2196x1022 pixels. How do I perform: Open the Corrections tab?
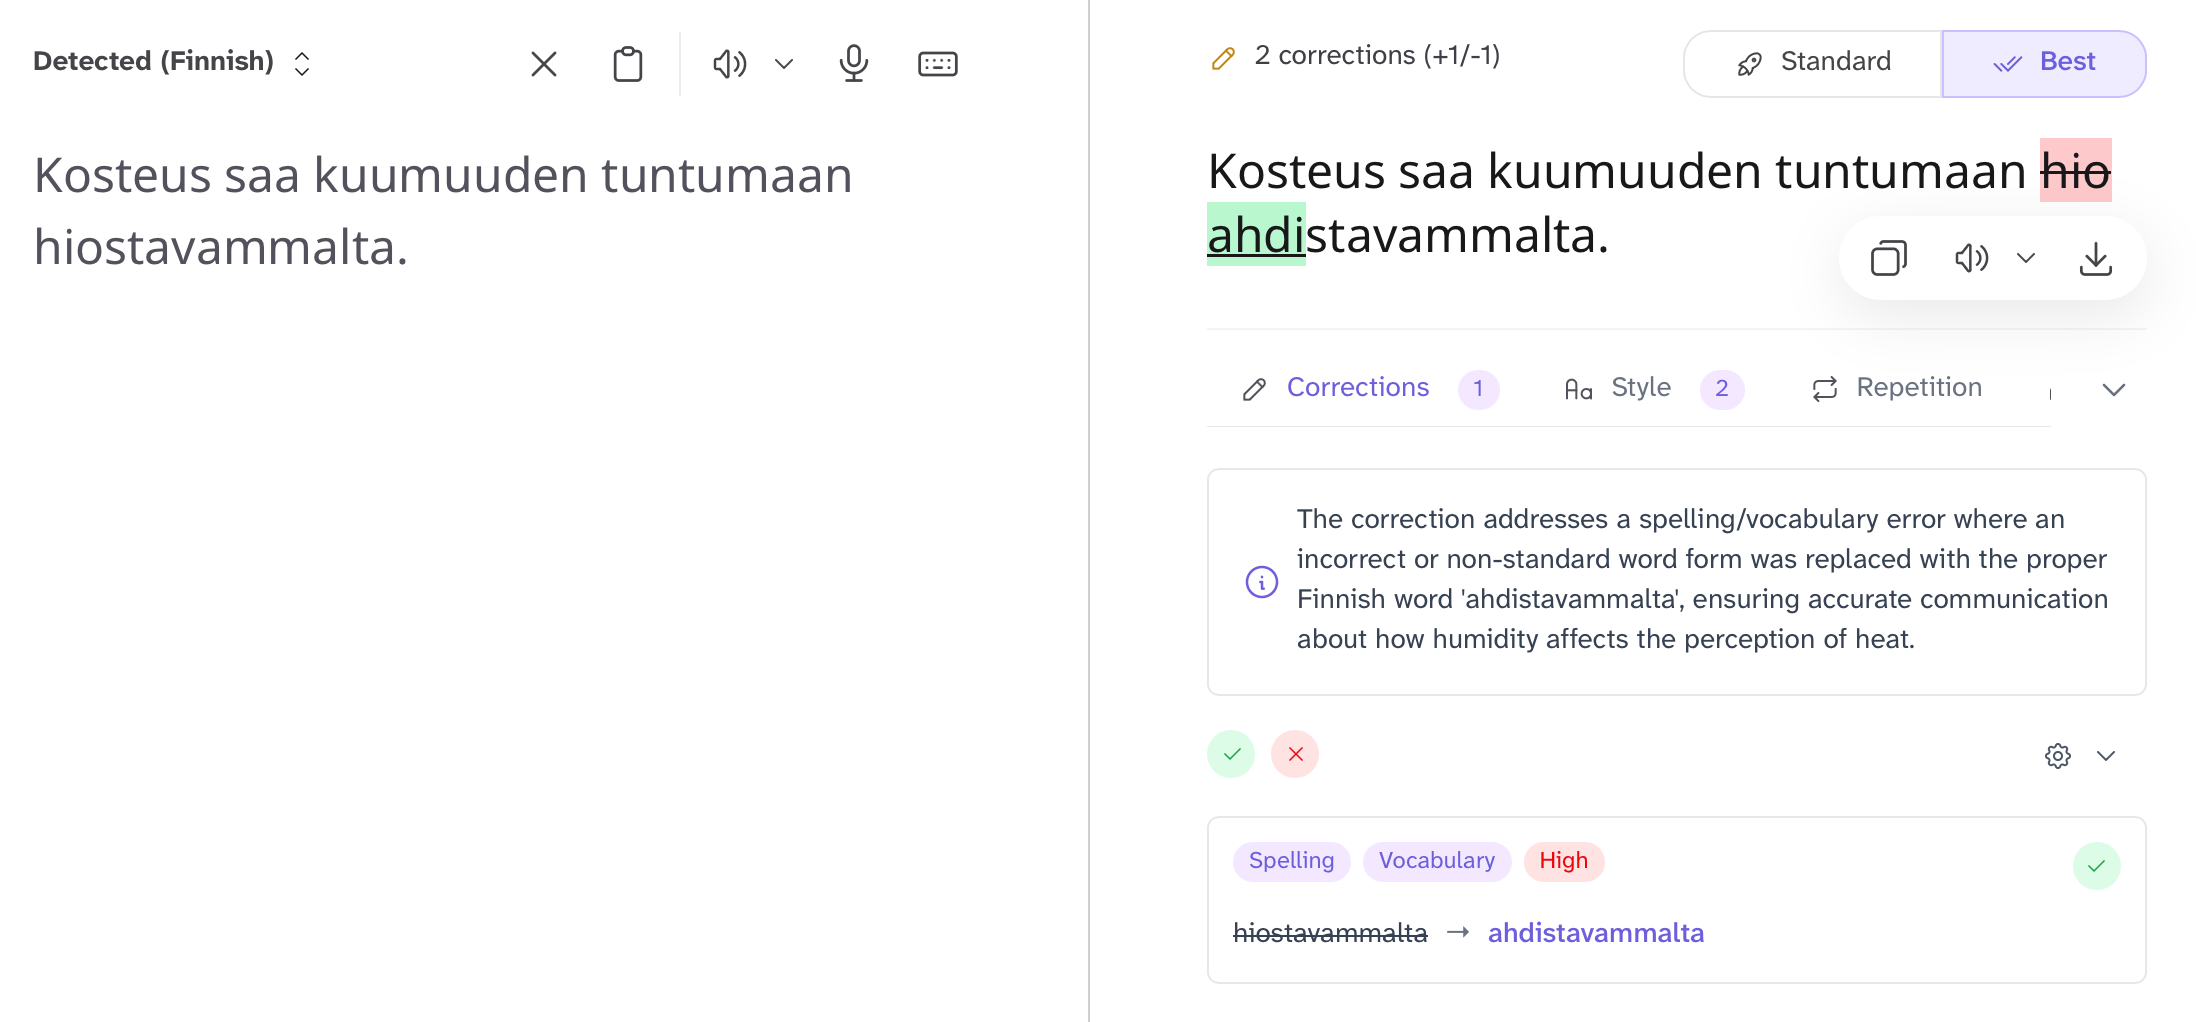(x=1357, y=388)
